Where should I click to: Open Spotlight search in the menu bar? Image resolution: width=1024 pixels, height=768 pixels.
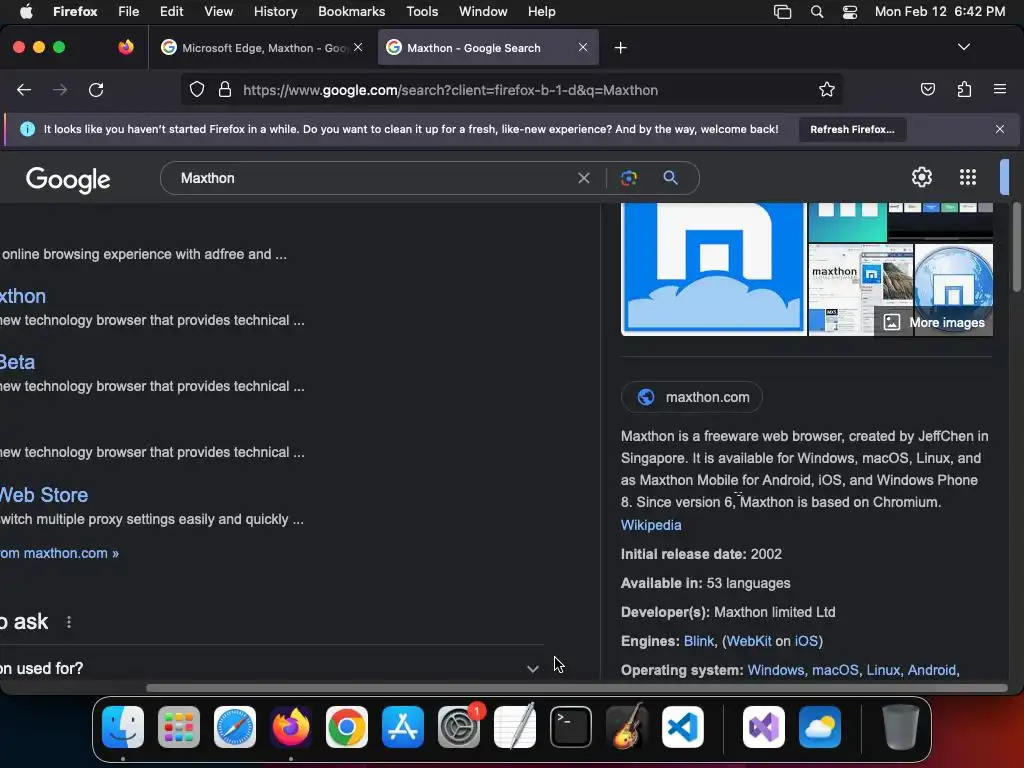(x=816, y=11)
